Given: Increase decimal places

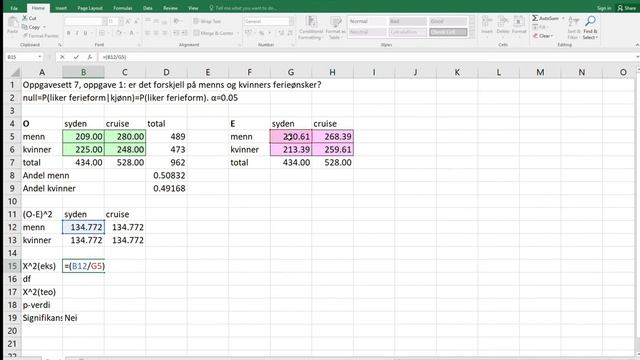Looking at the screenshot, I should (281, 33).
